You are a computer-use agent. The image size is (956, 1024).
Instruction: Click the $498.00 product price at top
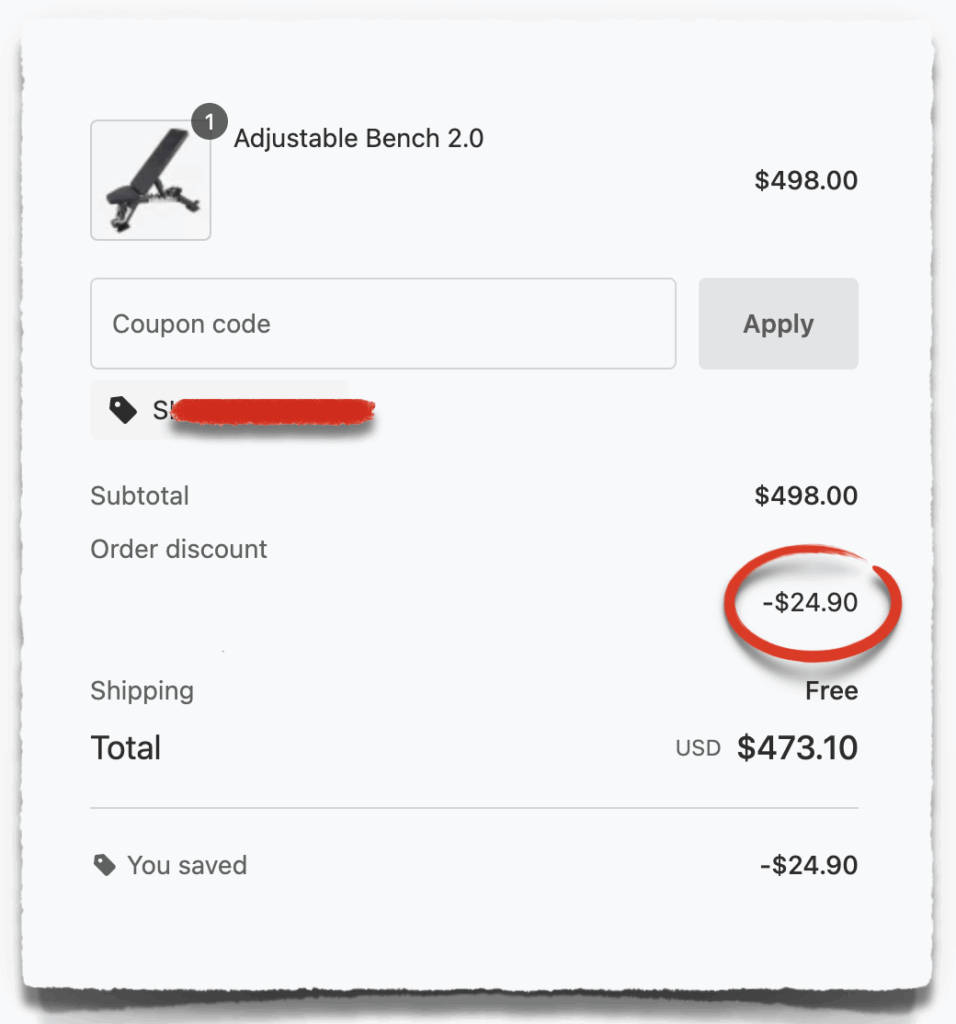tap(805, 180)
